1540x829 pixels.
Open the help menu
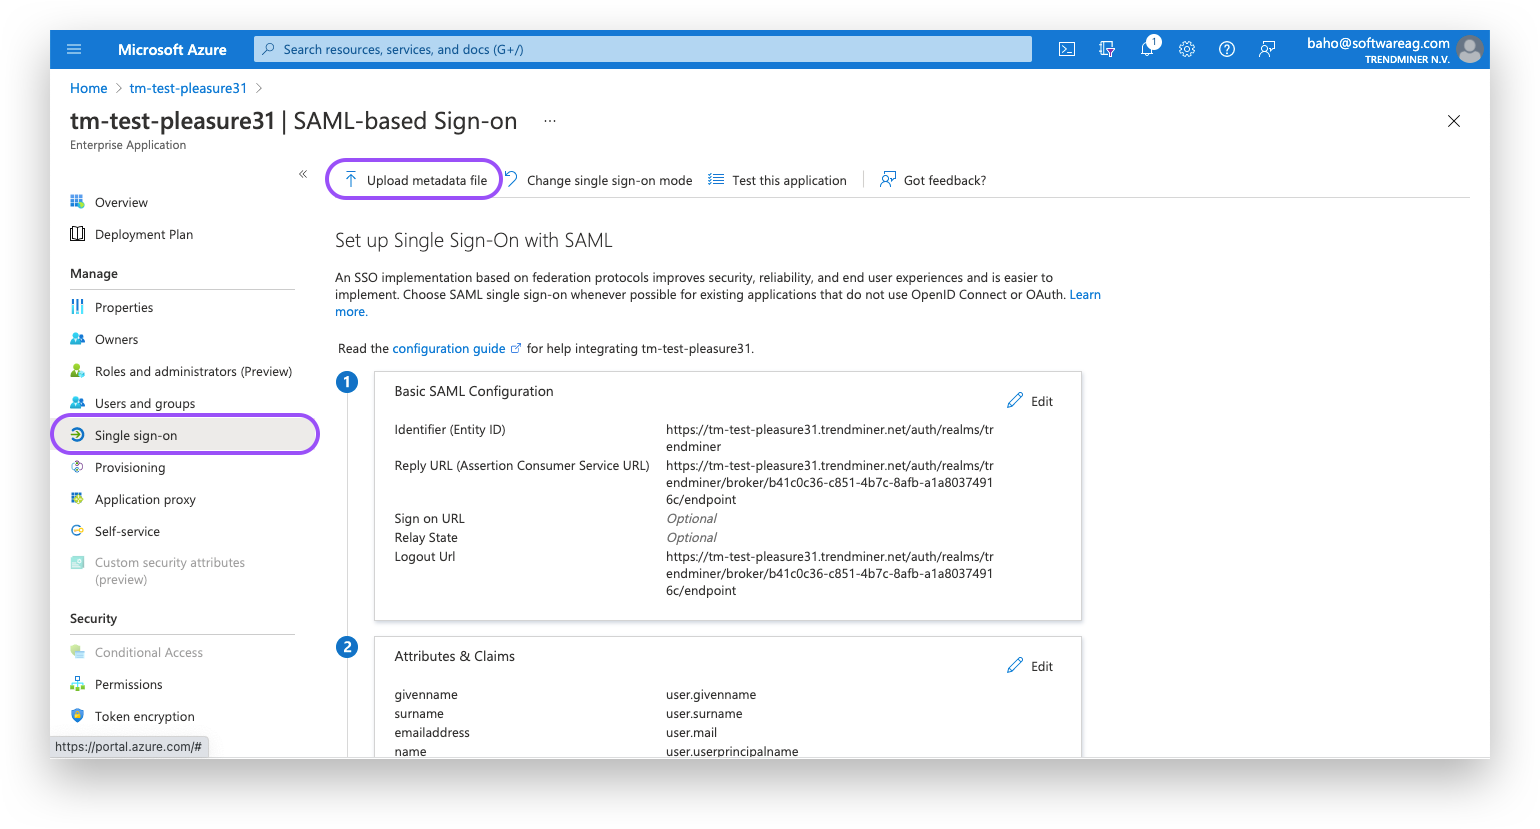click(x=1226, y=49)
